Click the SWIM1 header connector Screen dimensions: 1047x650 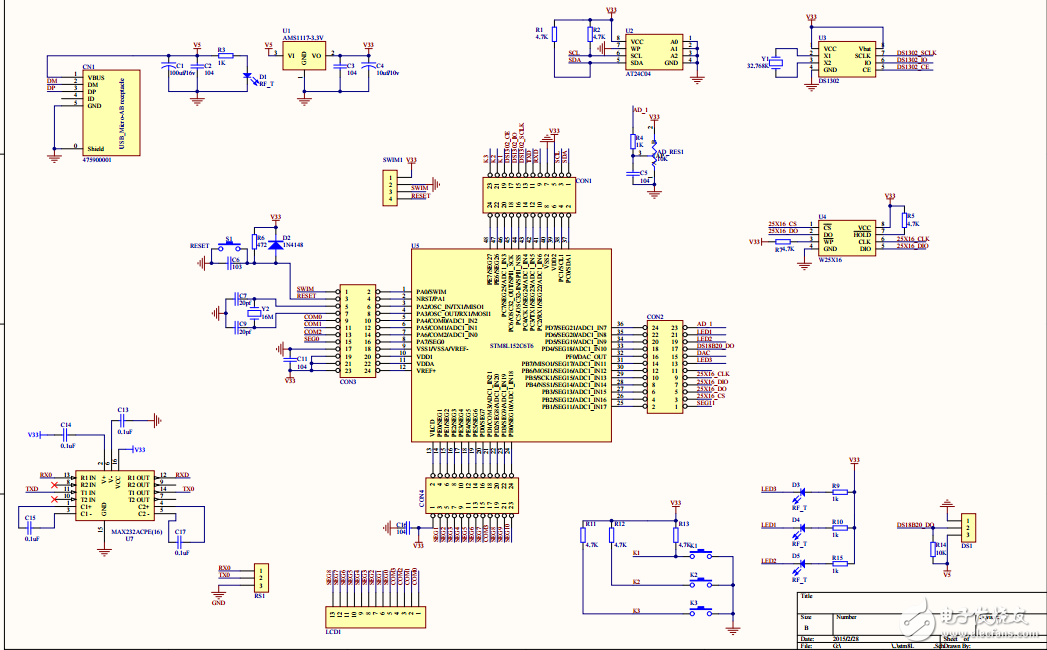(389, 187)
